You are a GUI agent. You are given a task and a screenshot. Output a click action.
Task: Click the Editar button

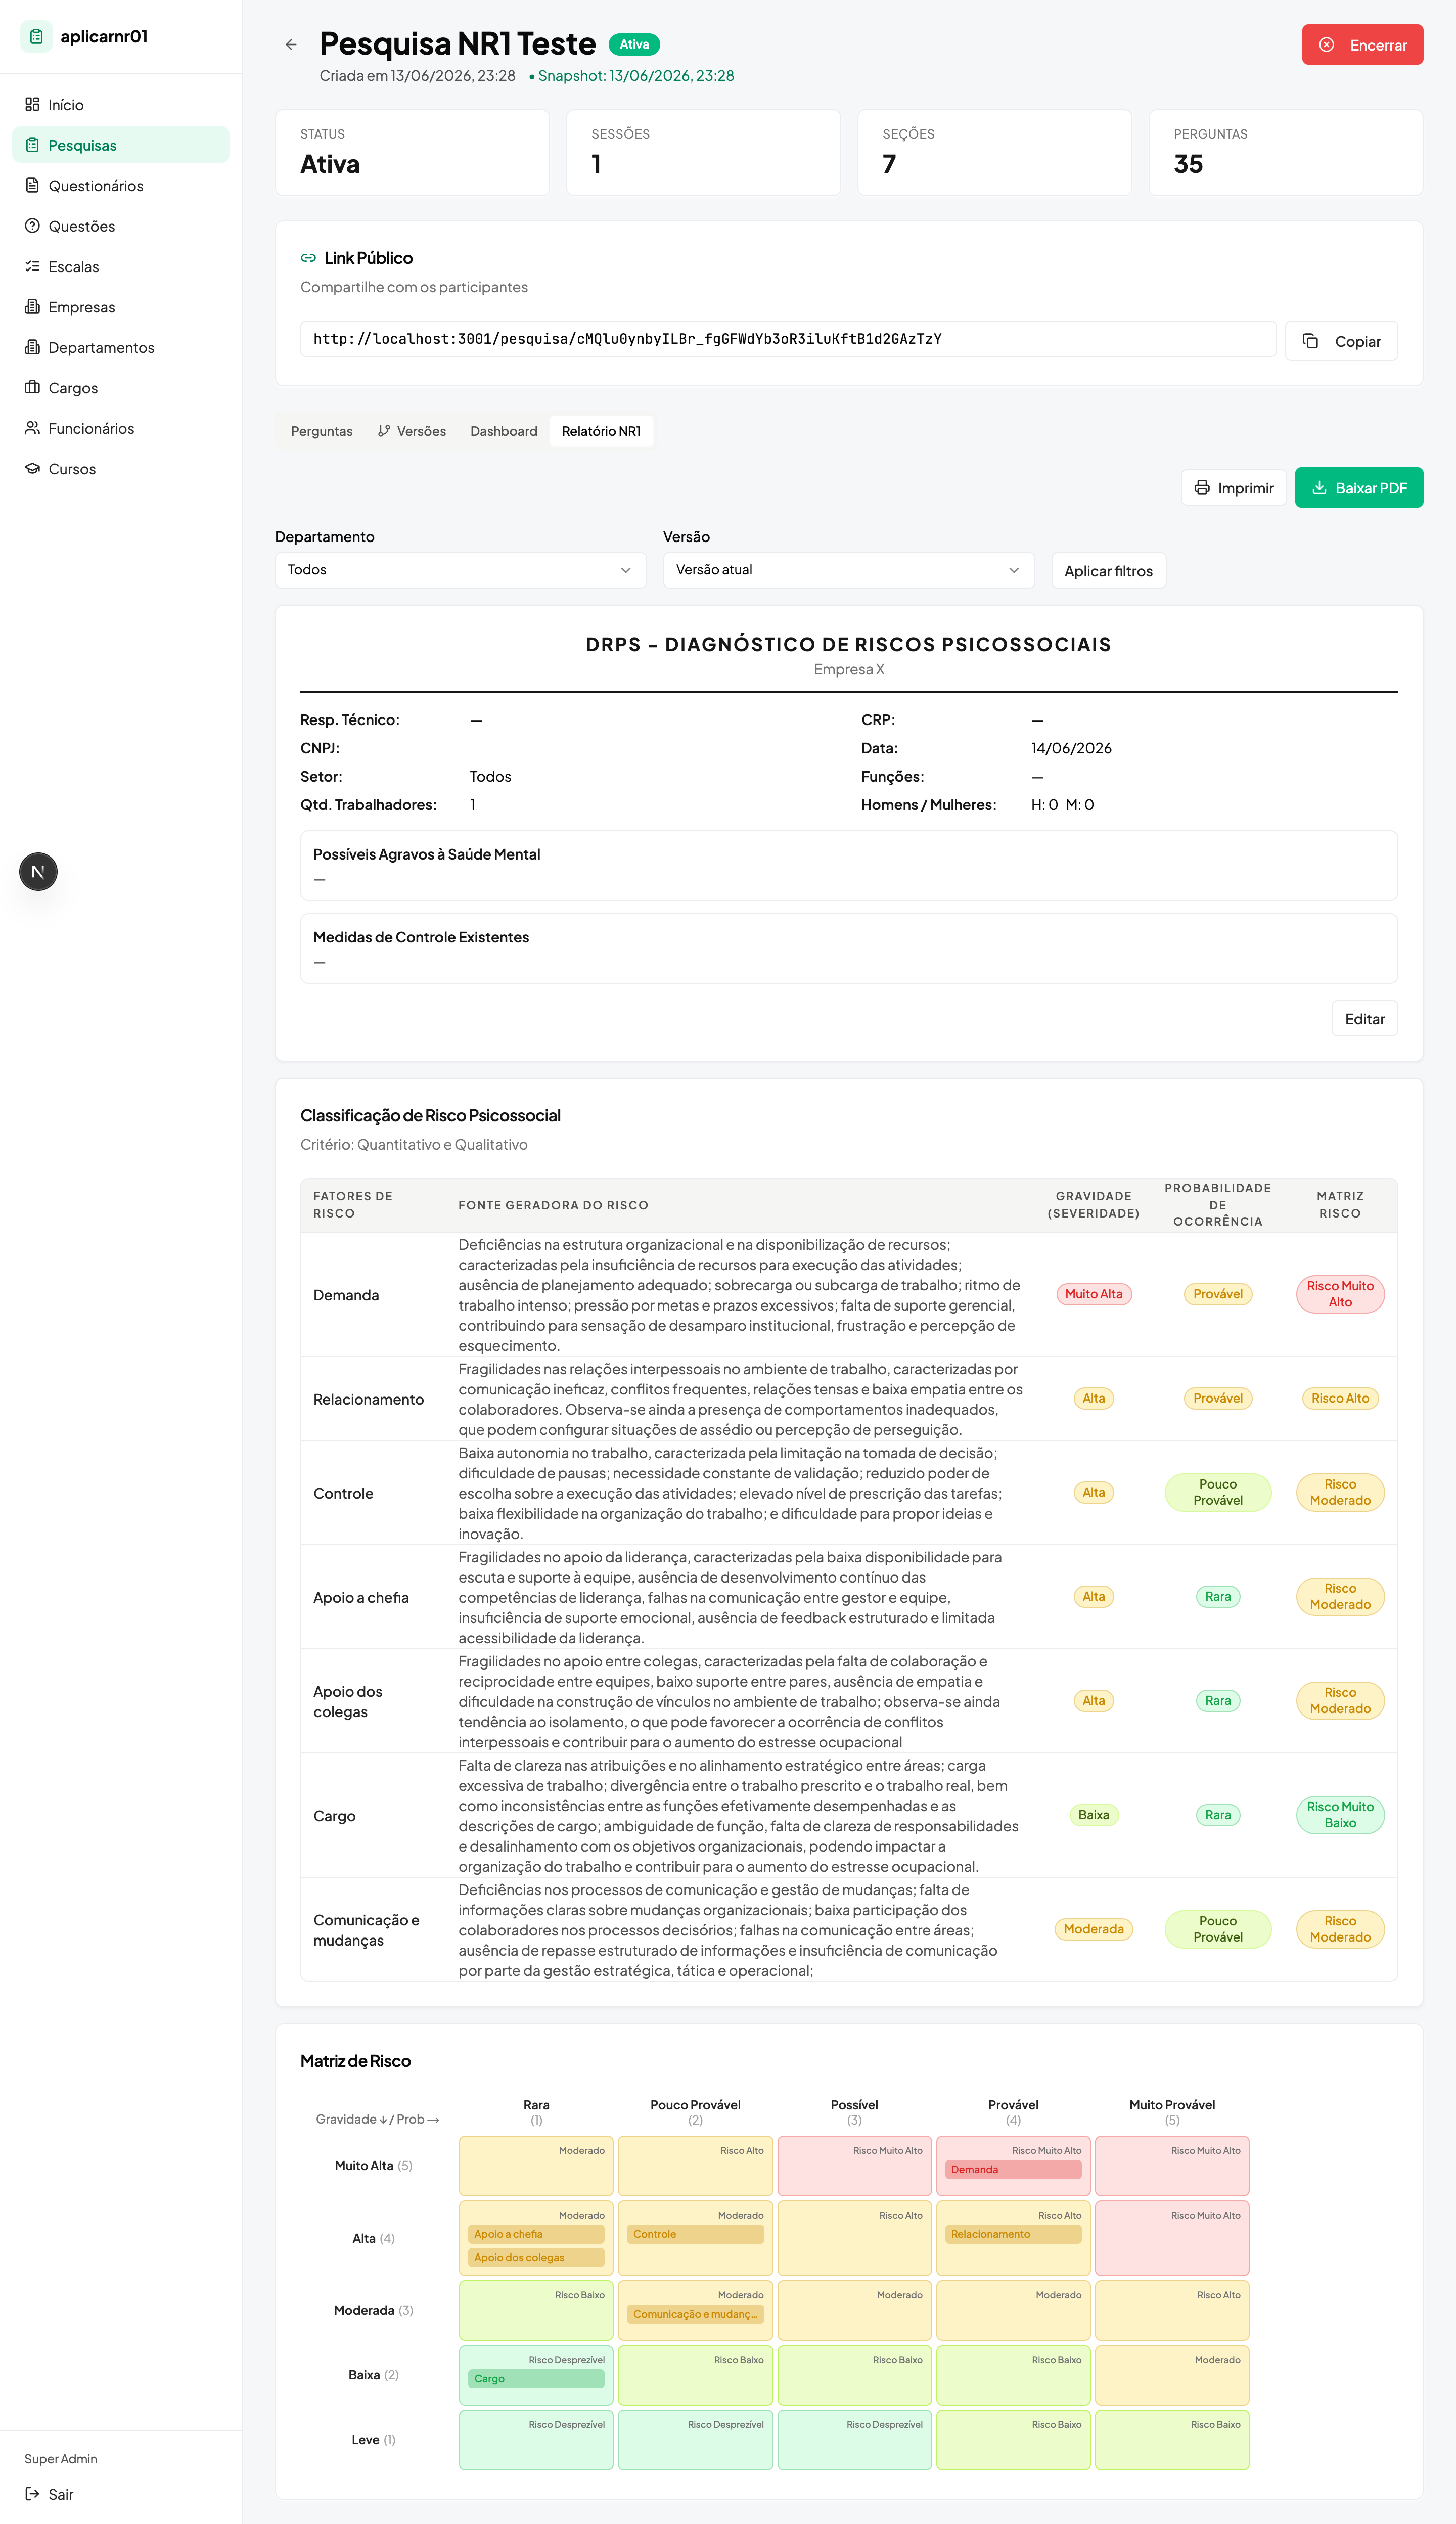[x=1364, y=1019]
